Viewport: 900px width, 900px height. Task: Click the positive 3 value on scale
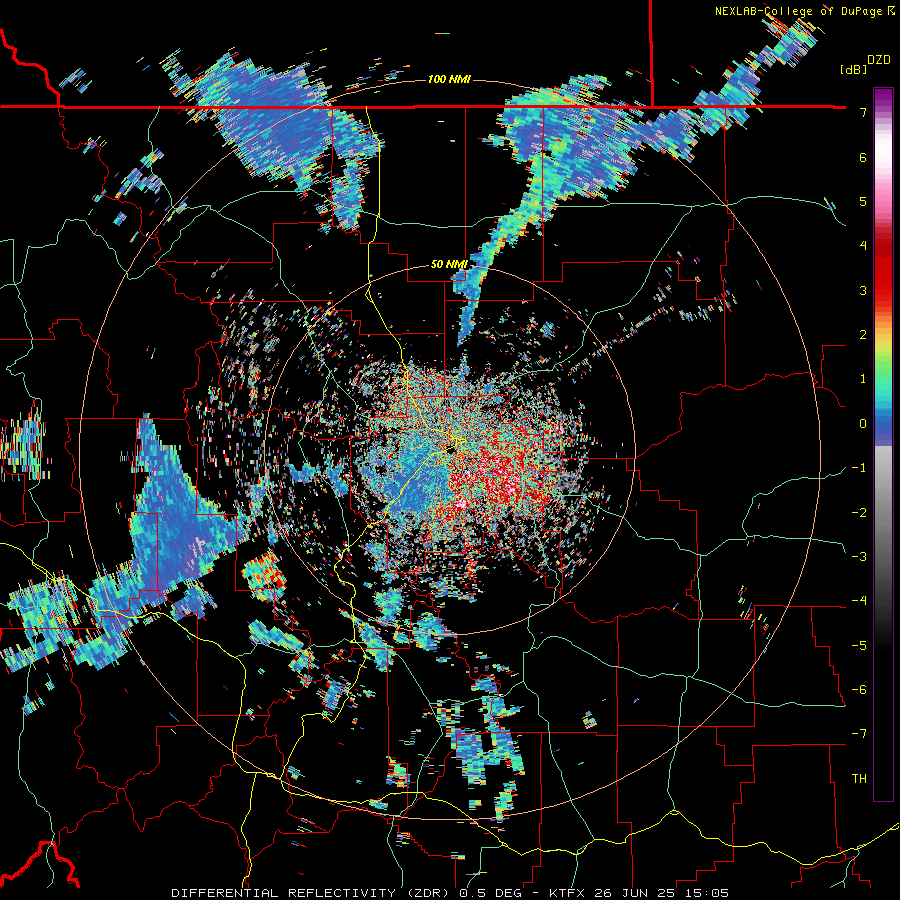pos(863,290)
